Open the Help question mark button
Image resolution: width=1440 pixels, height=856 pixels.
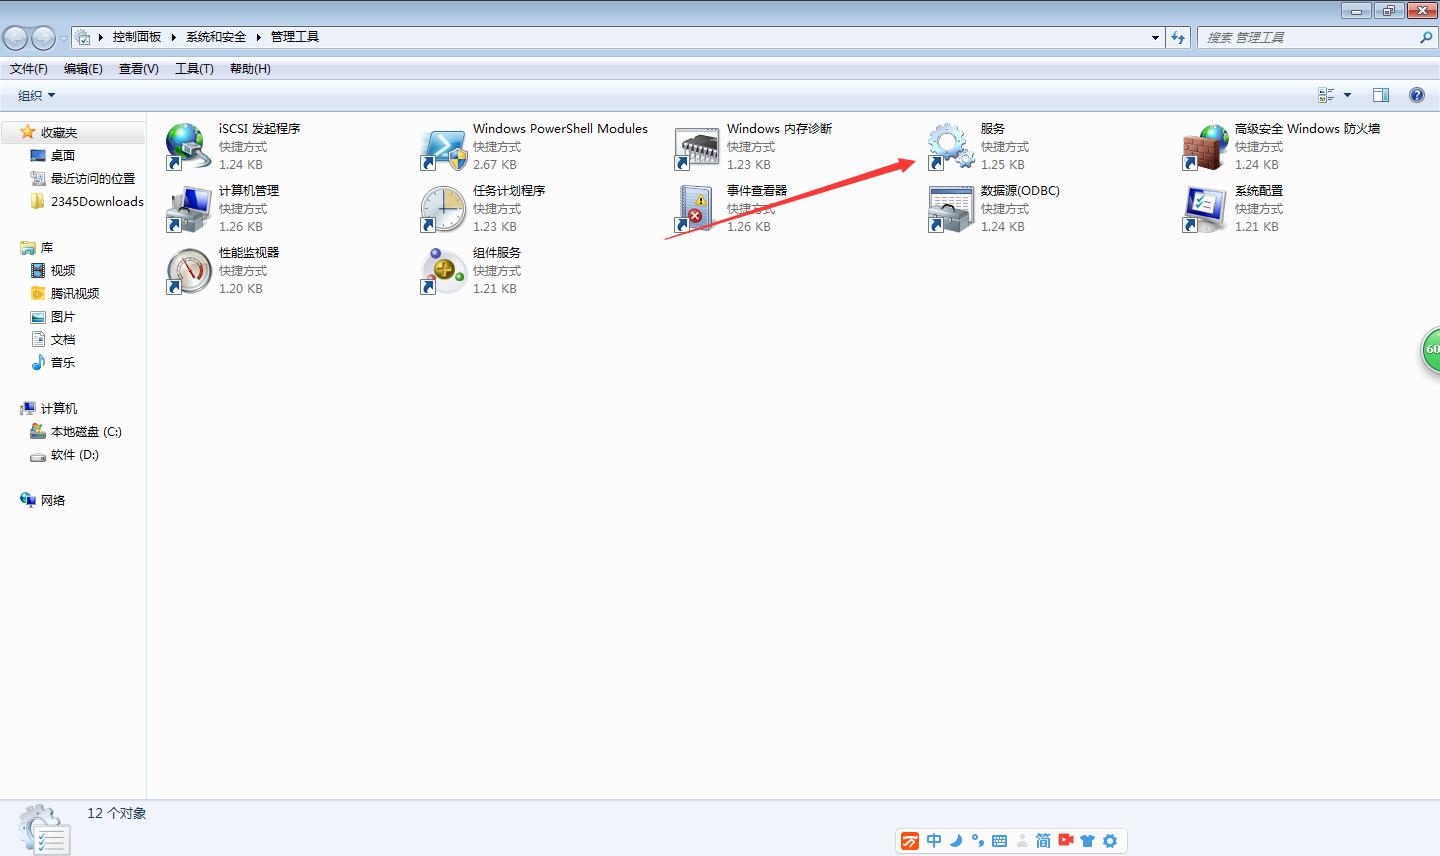tap(1417, 95)
